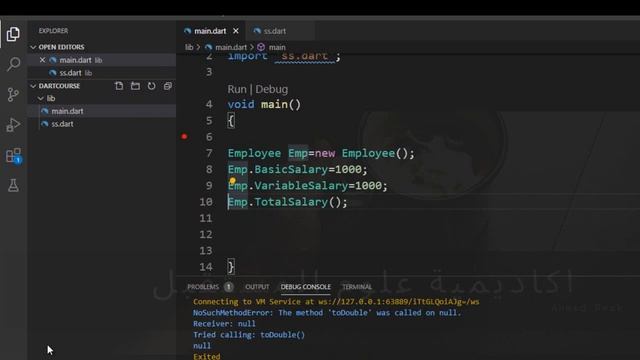Click the lib breadcrumb segment
Screen dimensions: 640x360
pos(189,47)
